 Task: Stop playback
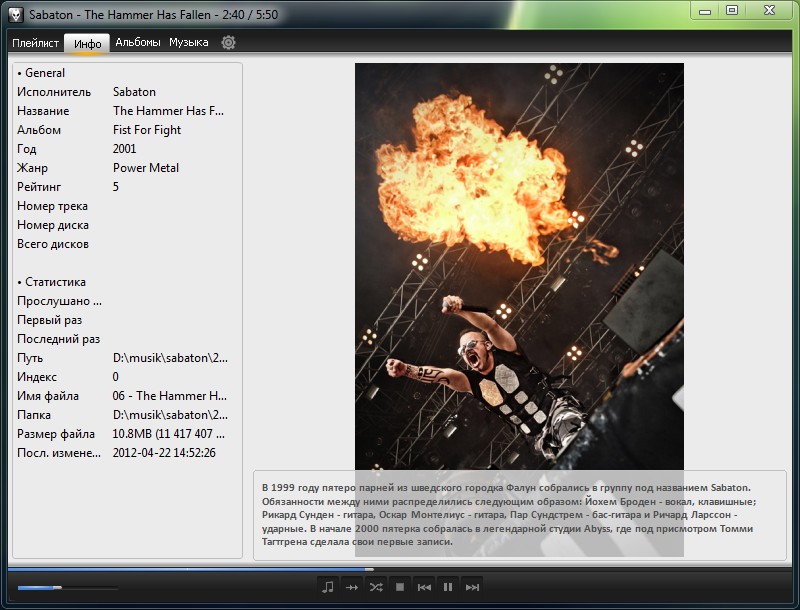click(x=400, y=587)
